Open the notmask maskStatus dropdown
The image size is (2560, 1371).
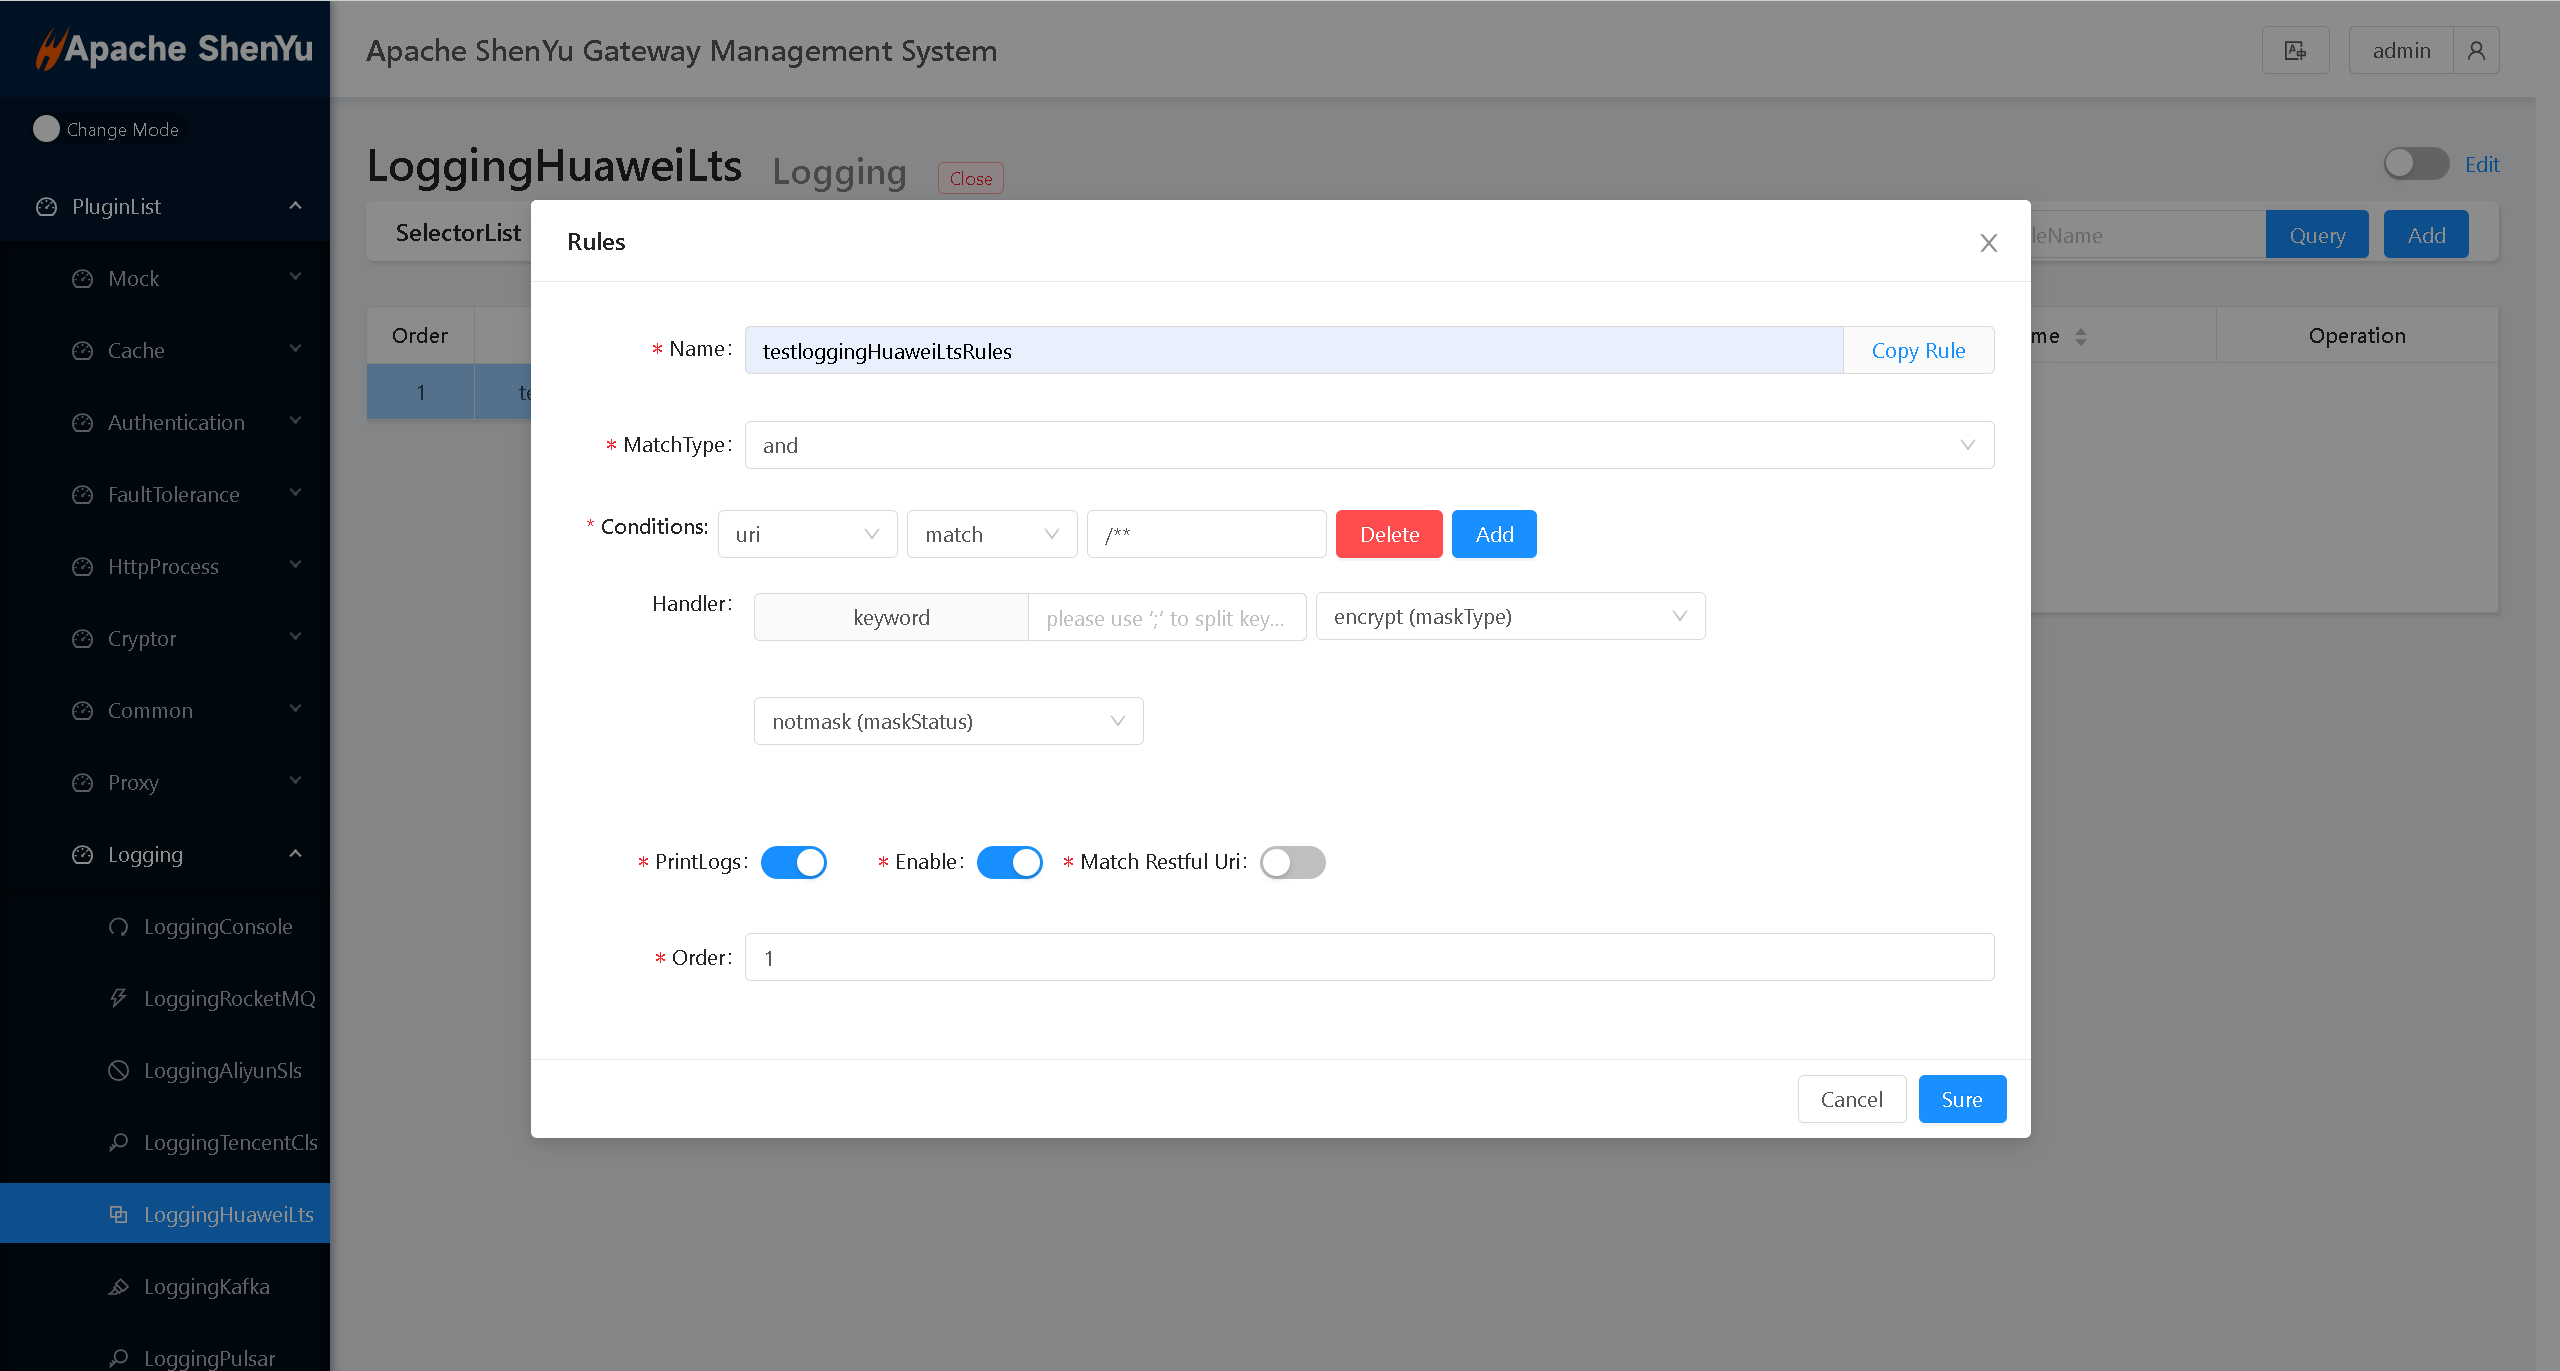[948, 721]
